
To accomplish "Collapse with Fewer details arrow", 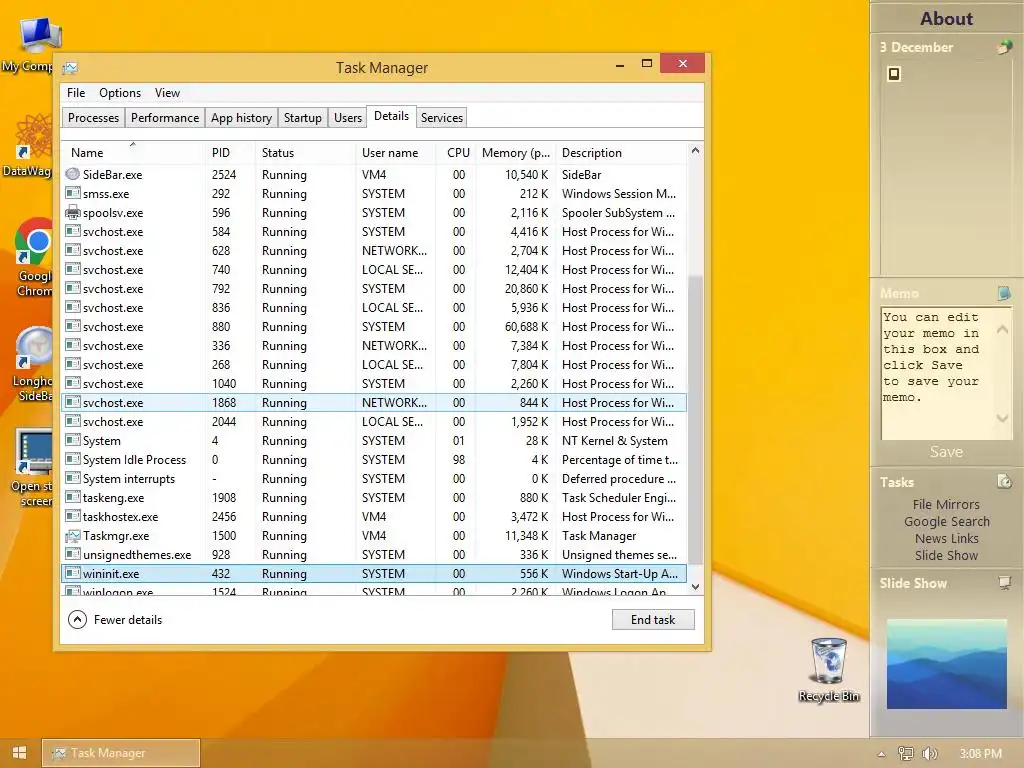I will (77, 620).
